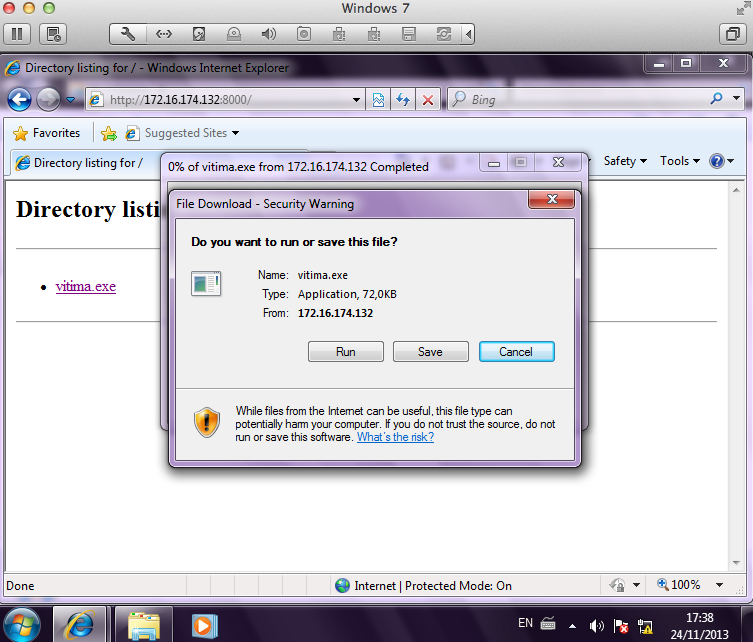Click the Compatibility View icon
753x642 pixels.
[378, 100]
